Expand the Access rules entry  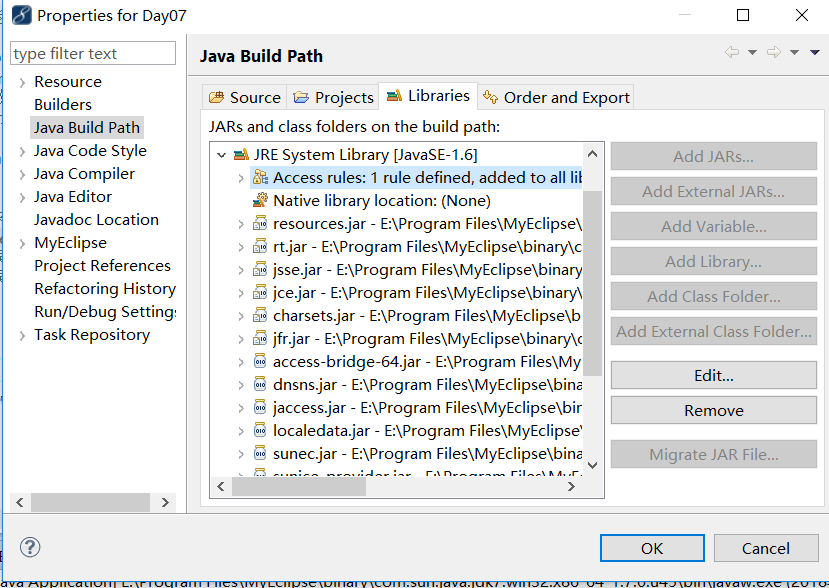coord(241,178)
